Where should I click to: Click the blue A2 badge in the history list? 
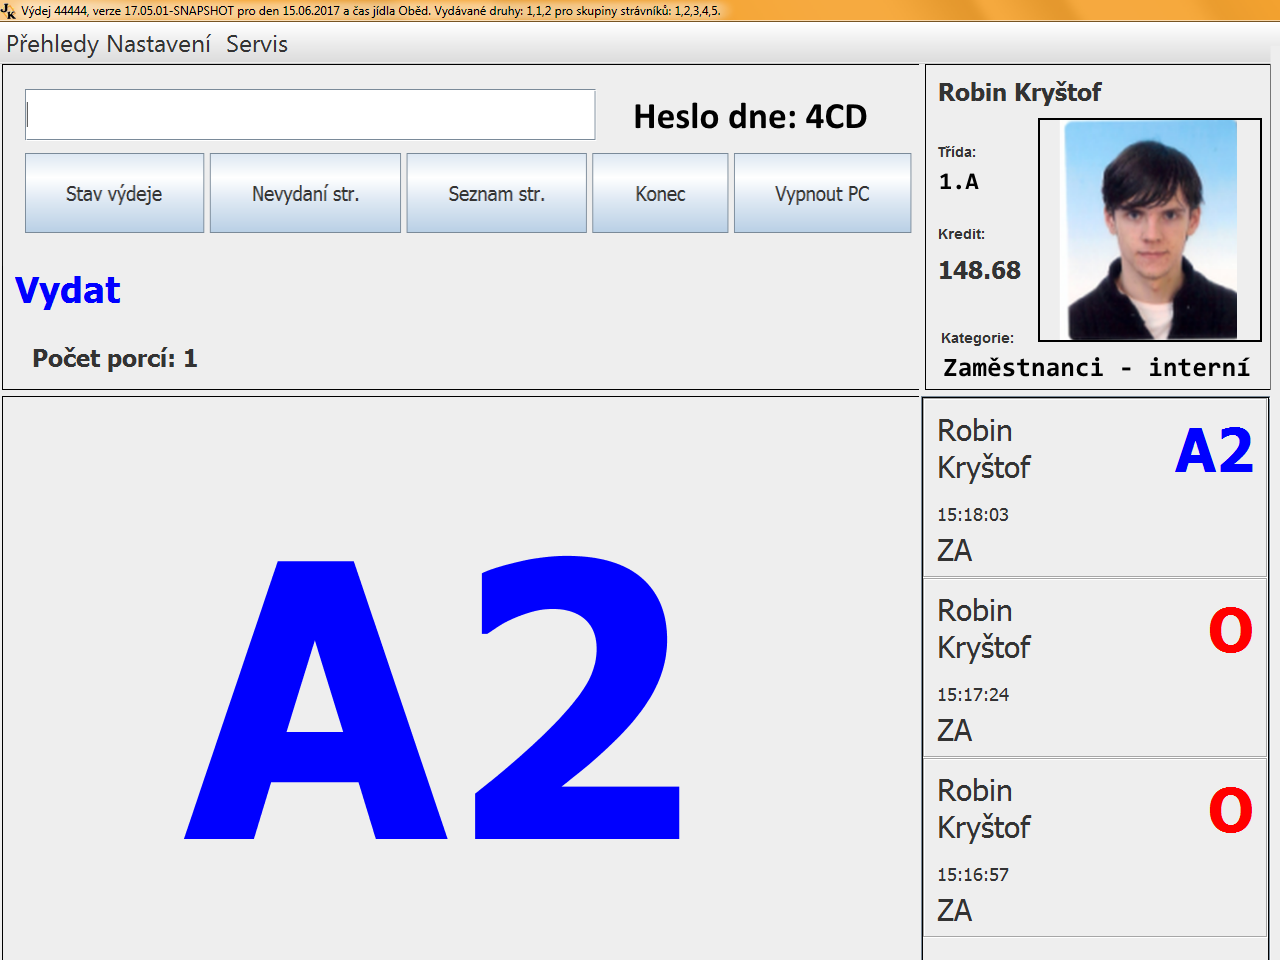(1213, 451)
